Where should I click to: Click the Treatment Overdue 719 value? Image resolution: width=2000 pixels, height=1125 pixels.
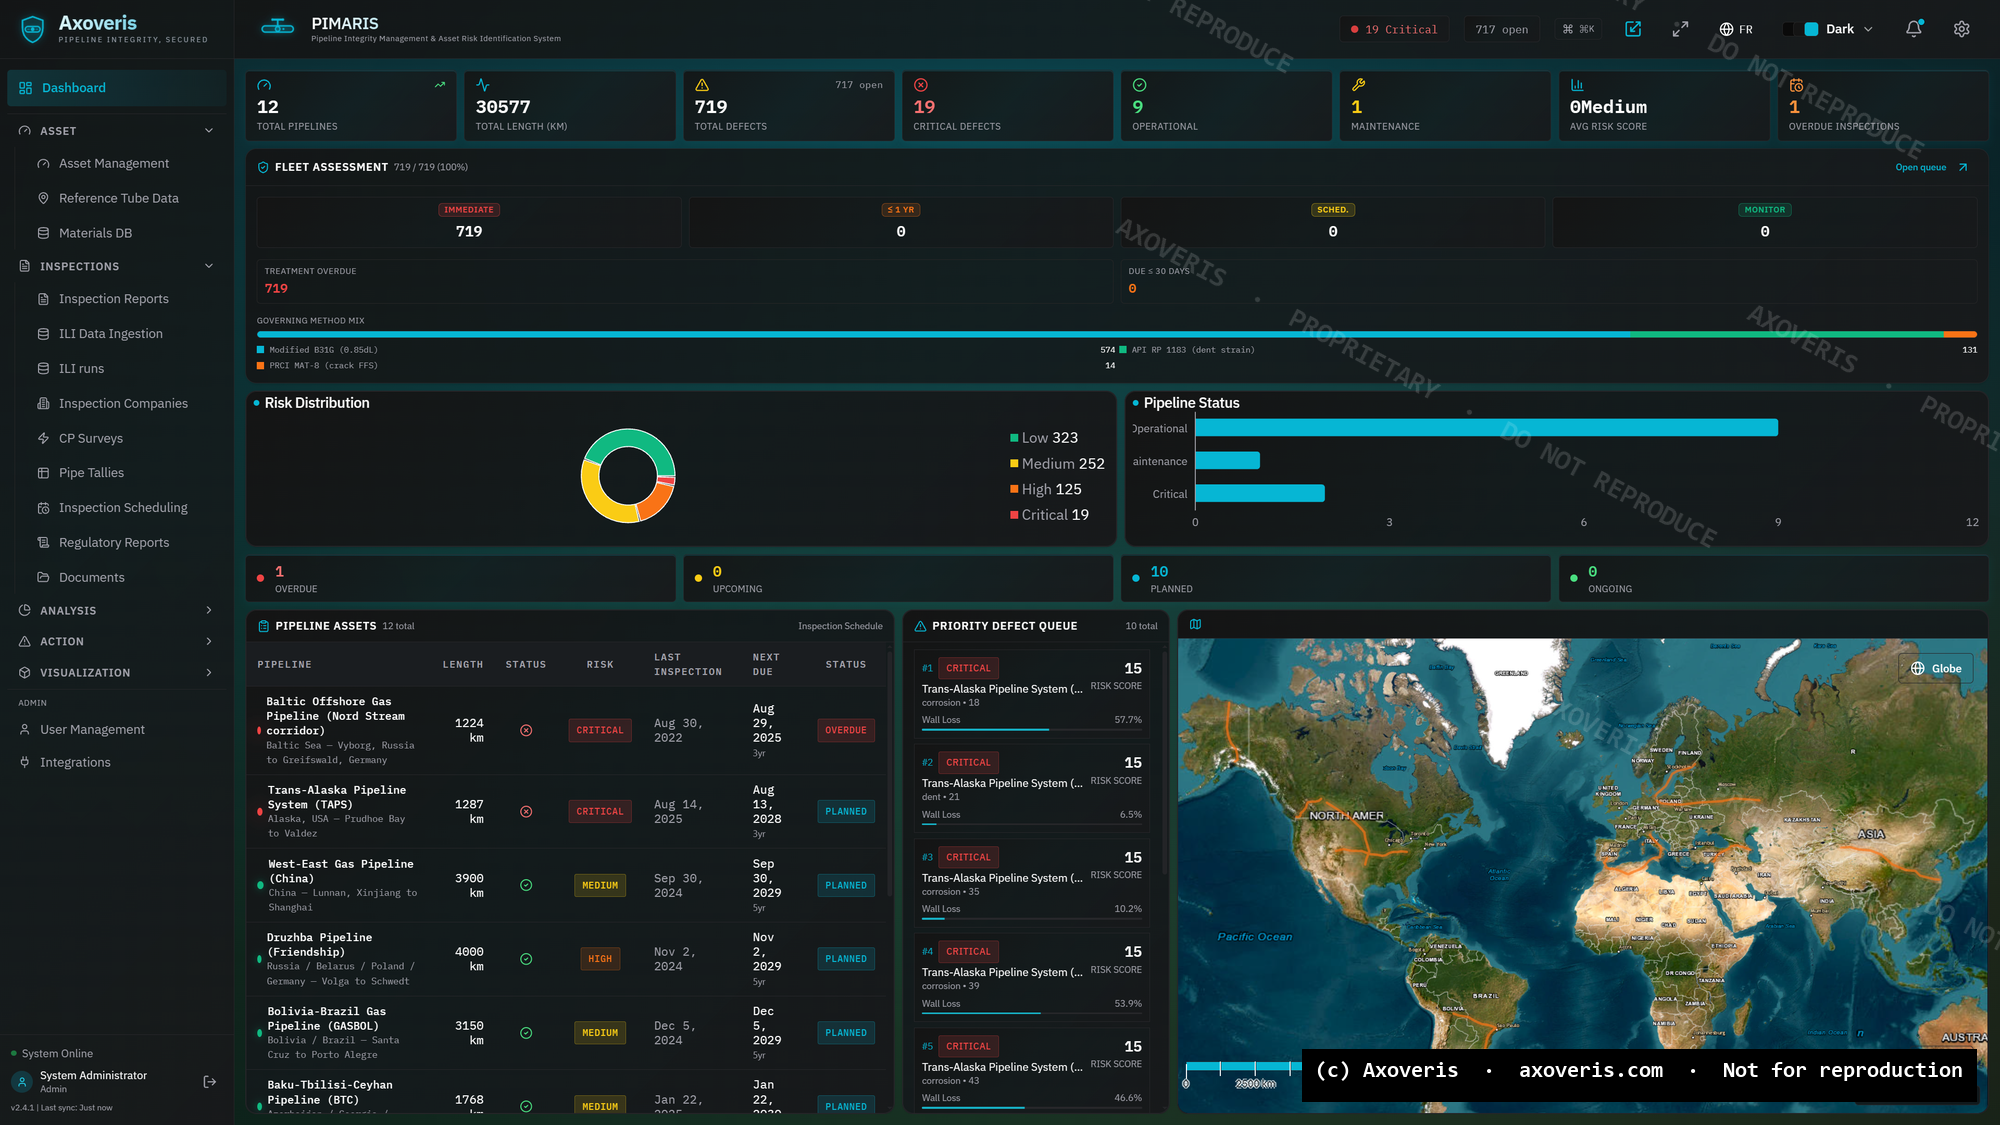[276, 289]
